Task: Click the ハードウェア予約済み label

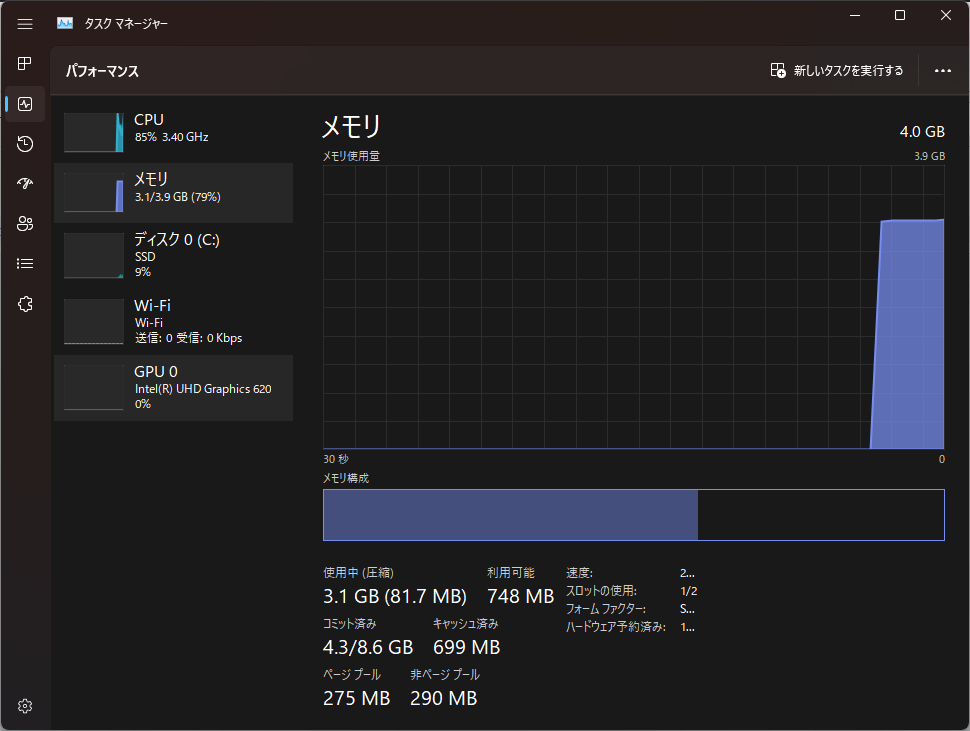Action: [x=616, y=627]
